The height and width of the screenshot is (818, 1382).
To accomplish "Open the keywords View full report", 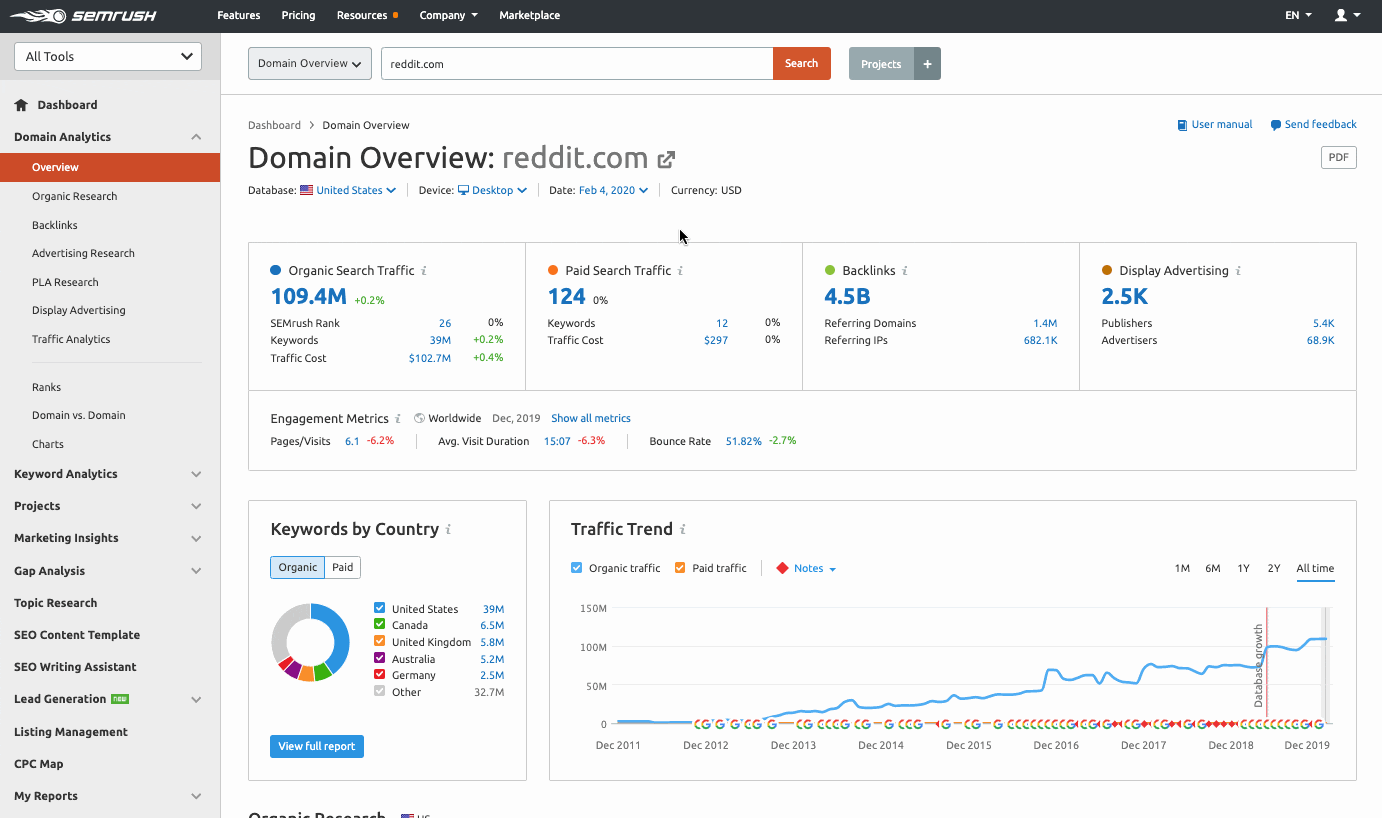I will [x=316, y=745].
